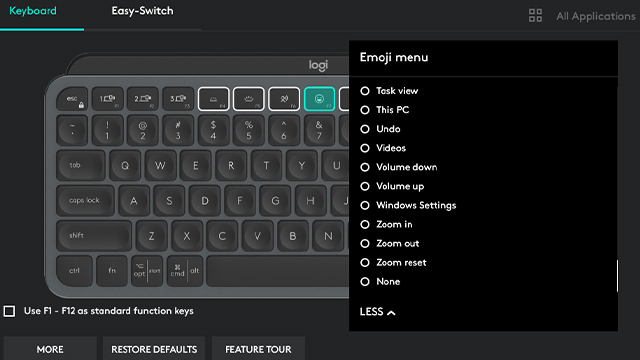Select the F4 show desktop key
Image resolution: width=640 pixels, height=360 pixels.
pos(213,99)
